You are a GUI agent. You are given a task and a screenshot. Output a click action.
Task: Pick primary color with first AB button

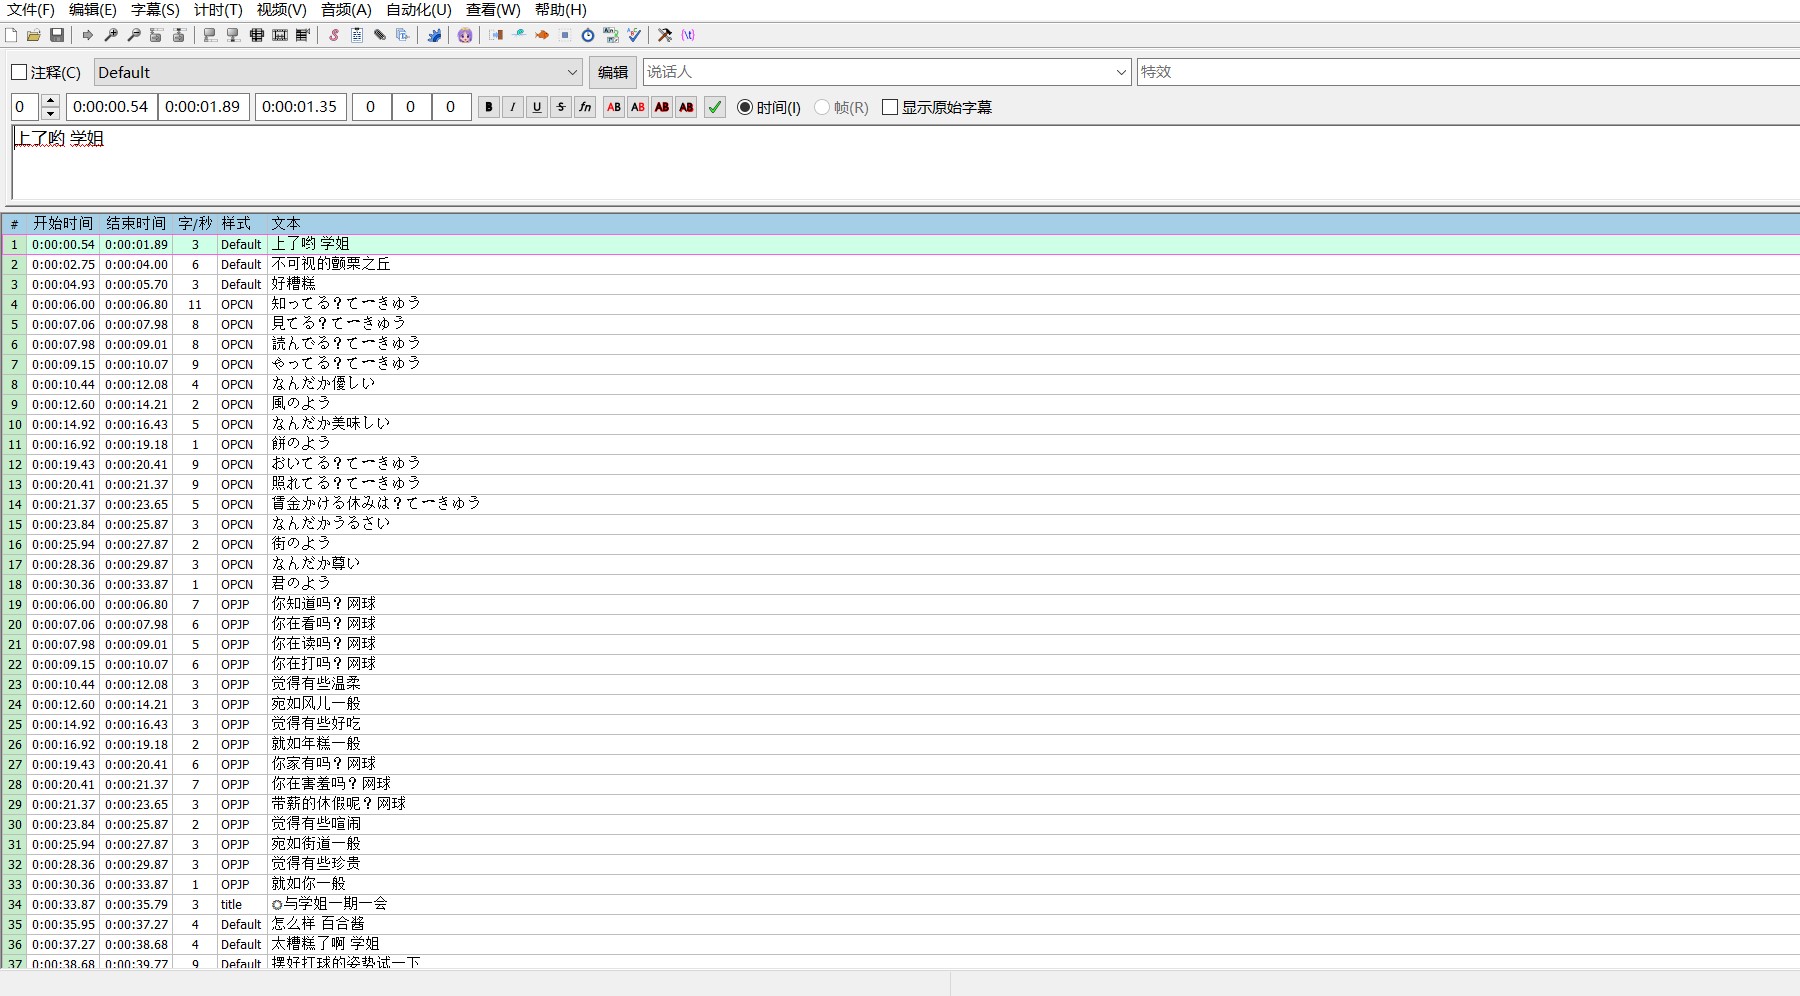pos(614,107)
